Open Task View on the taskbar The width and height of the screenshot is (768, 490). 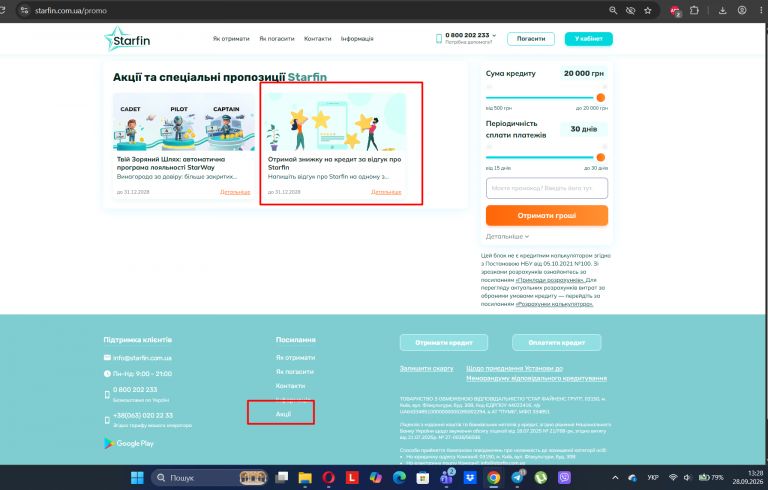(x=282, y=477)
